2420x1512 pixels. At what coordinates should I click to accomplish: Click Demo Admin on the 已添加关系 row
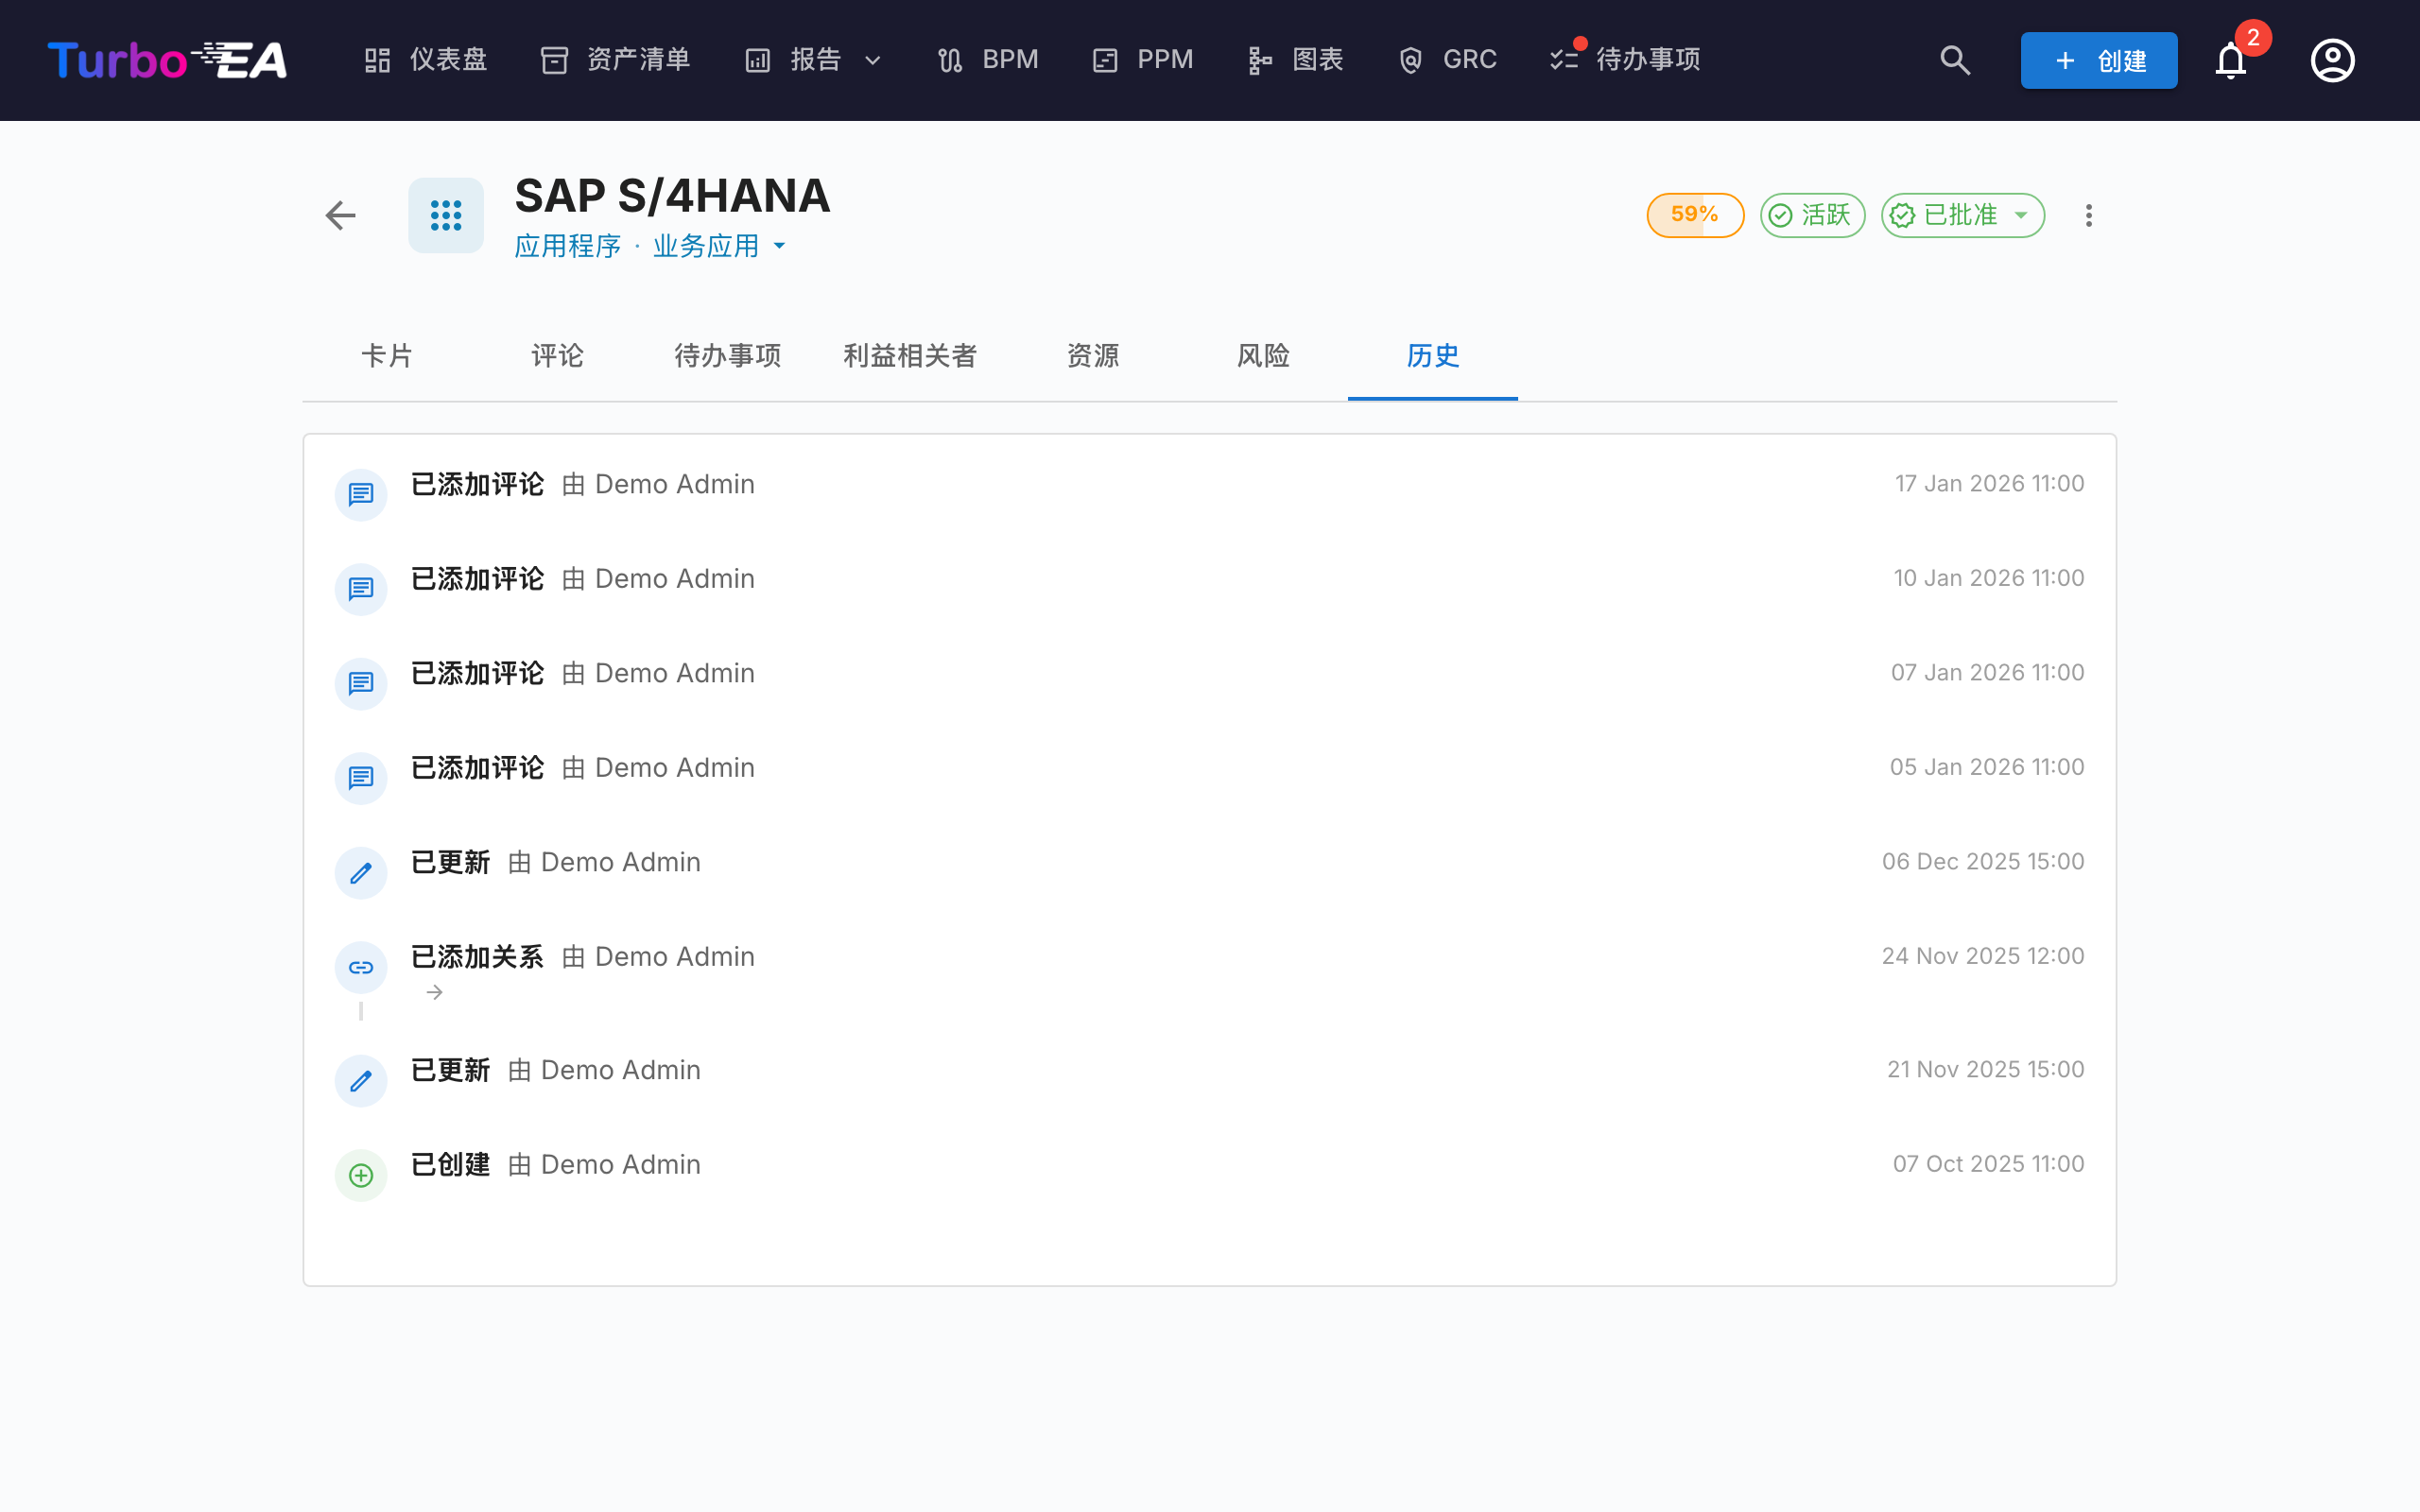(674, 957)
